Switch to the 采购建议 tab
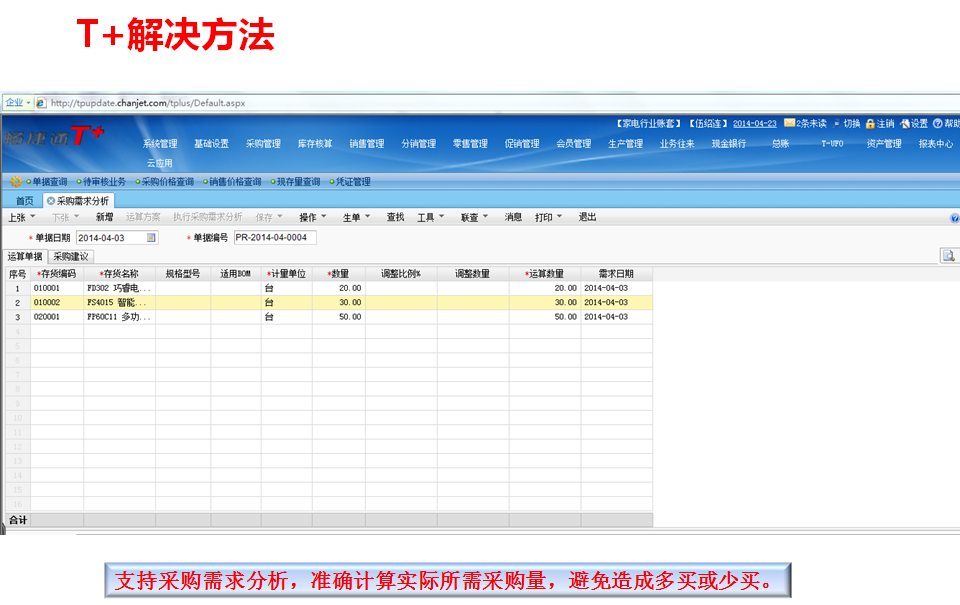Viewport: 960px width, 605px height. coord(71,257)
